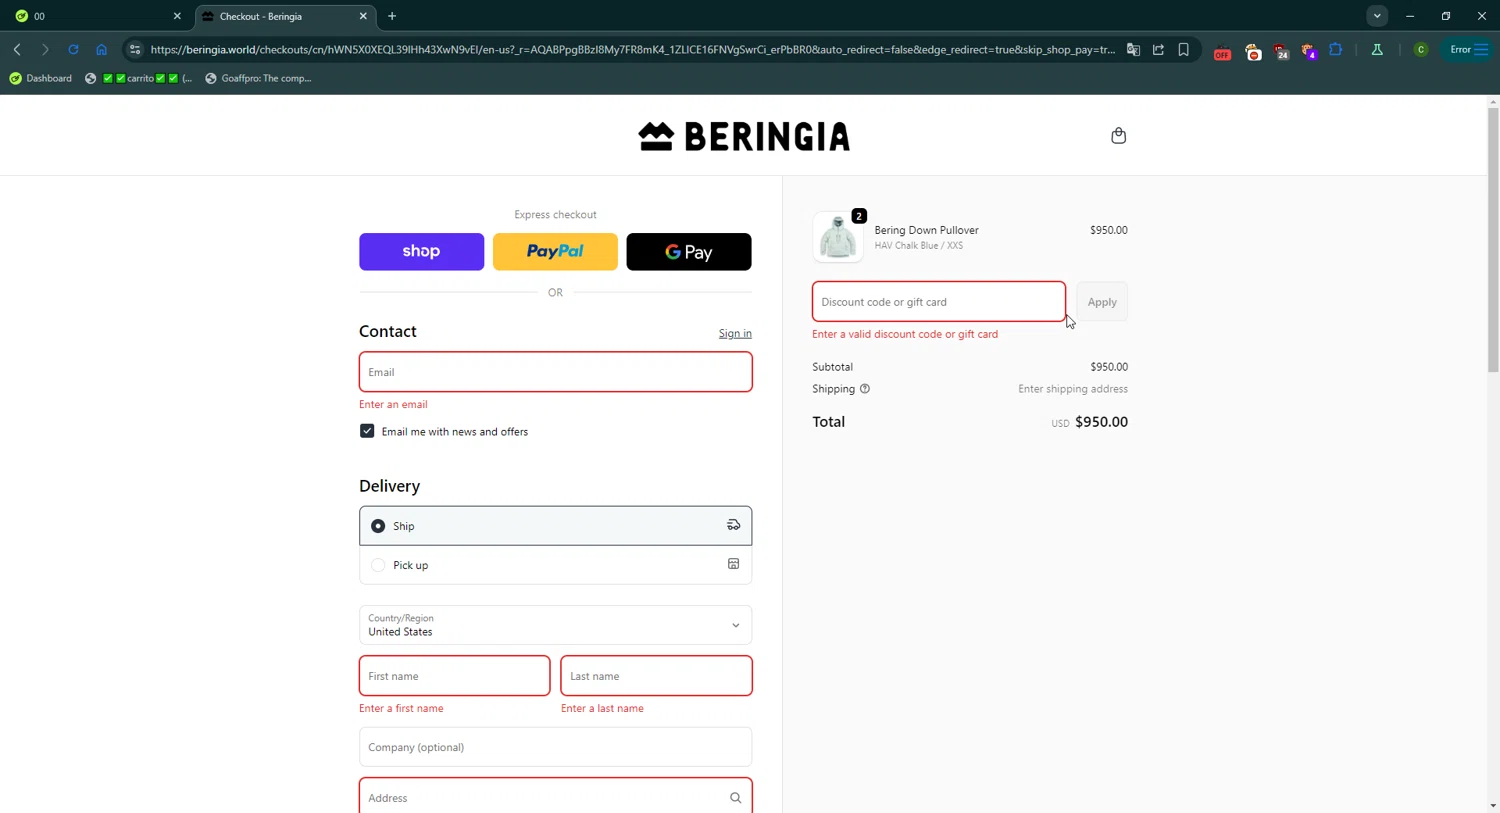
Task: Click the Apply discount button
Action: [x=1102, y=302]
